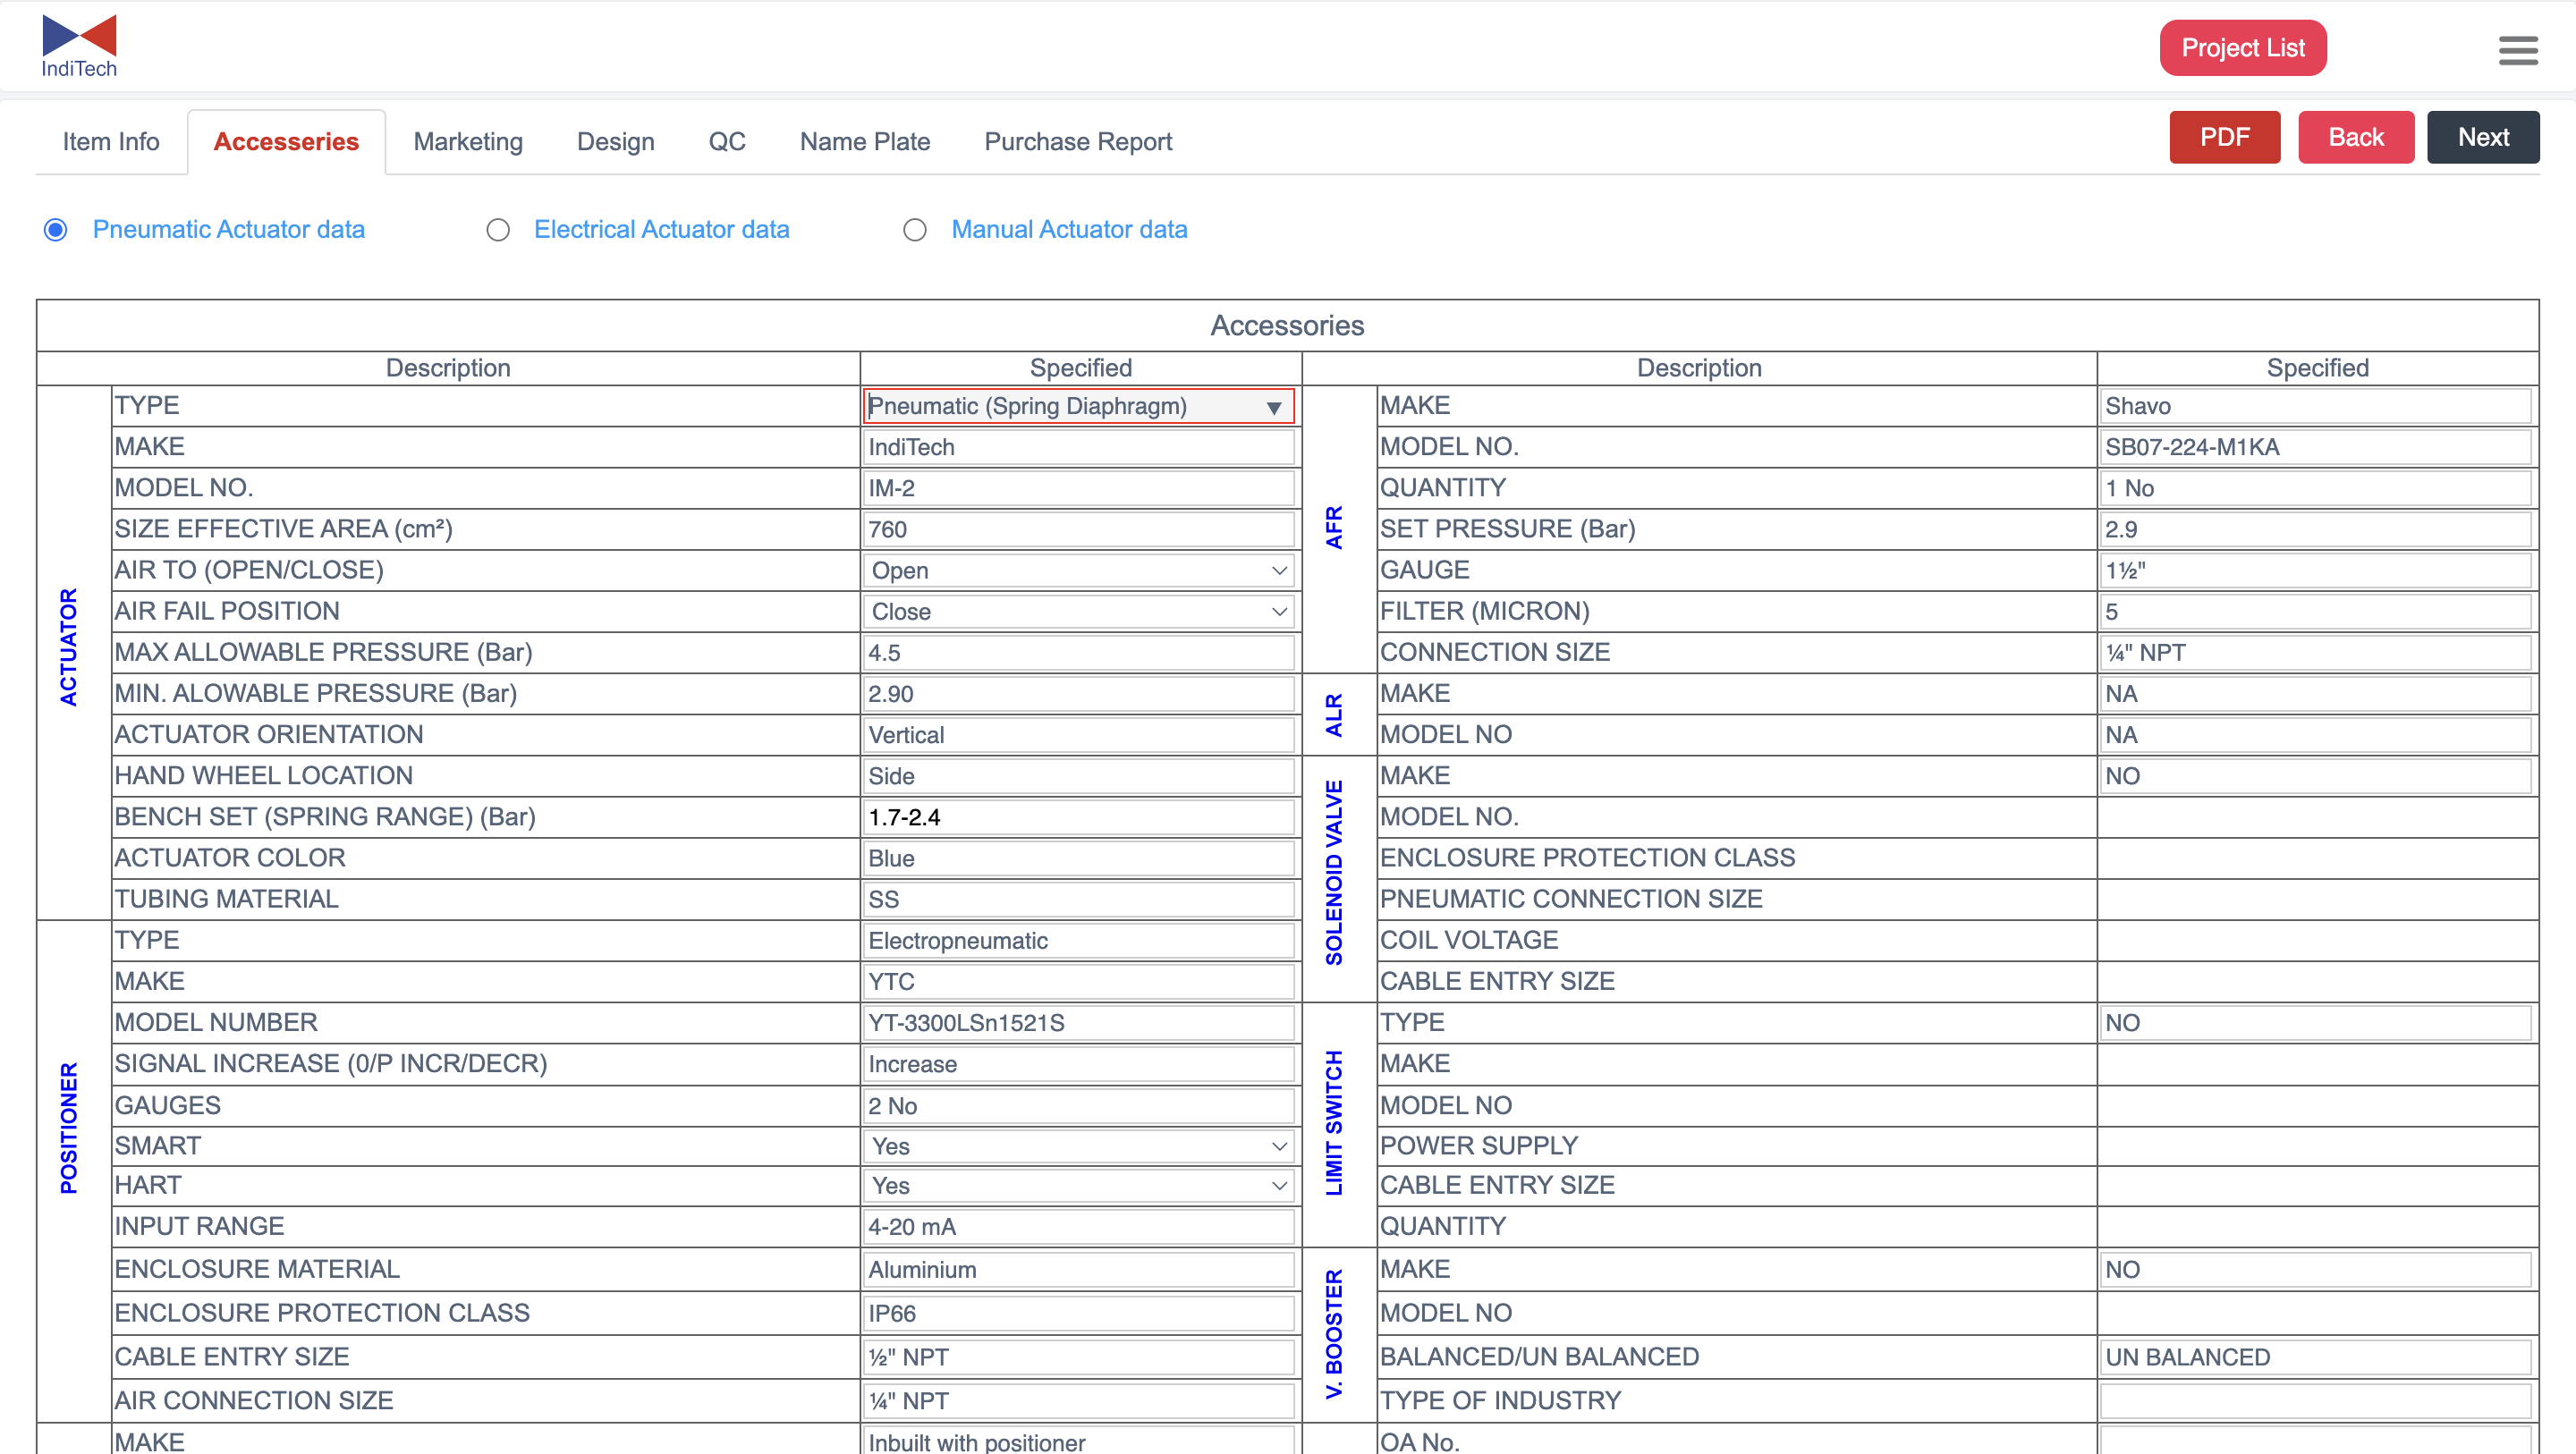Viewport: 2576px width, 1454px height.
Task: Click the AFR MAKE field Shavo
Action: click(2316, 406)
